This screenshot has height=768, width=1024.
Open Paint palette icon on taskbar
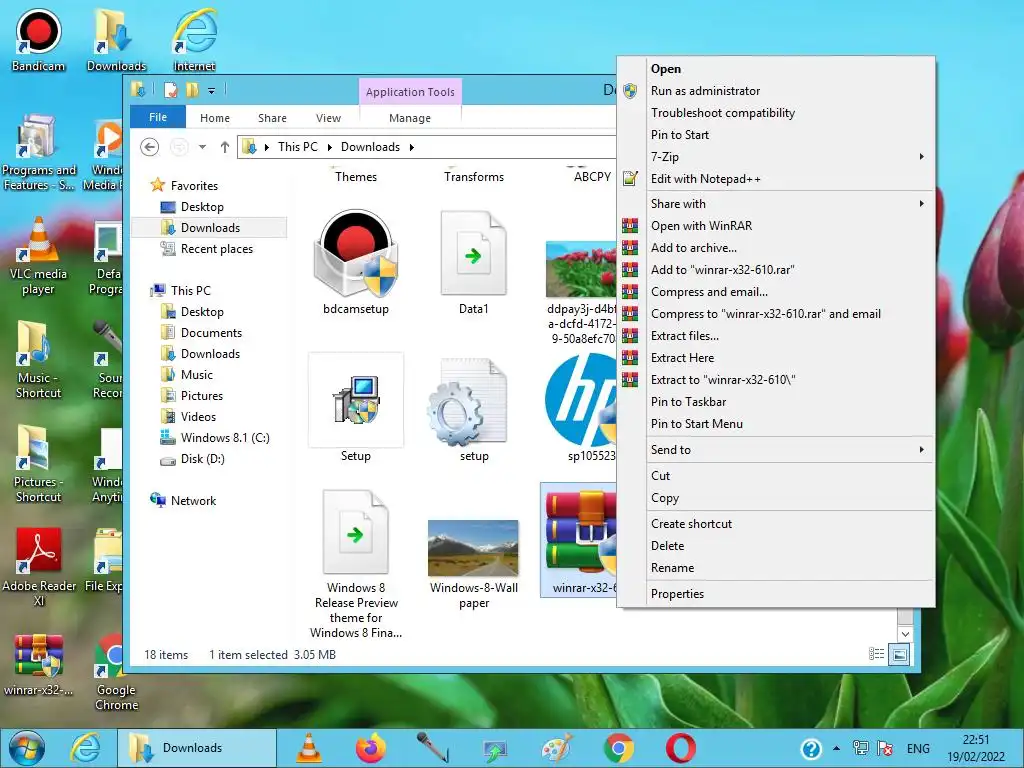point(556,748)
